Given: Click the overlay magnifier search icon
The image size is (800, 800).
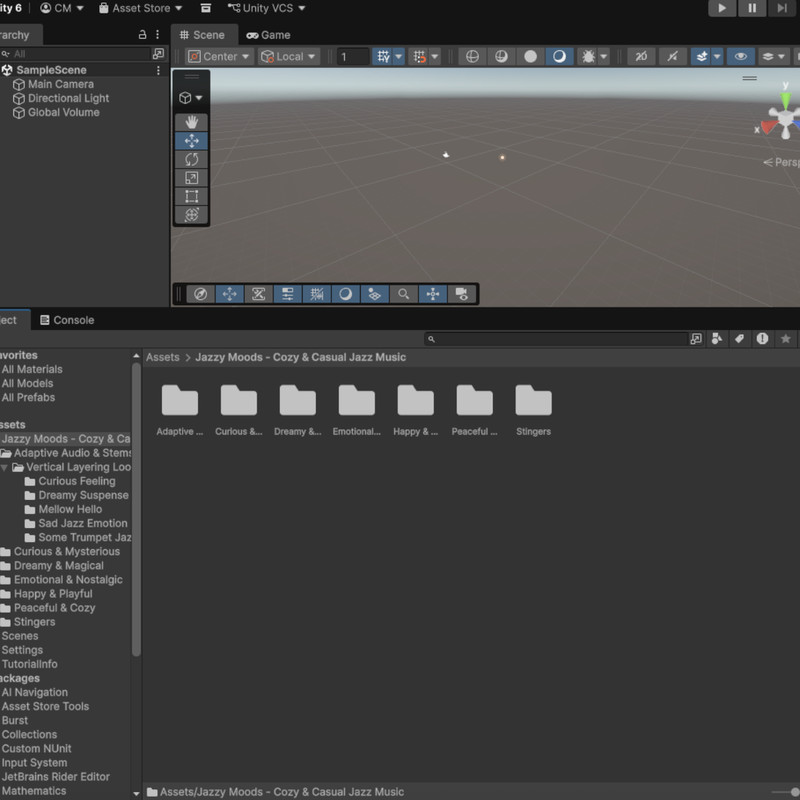Looking at the screenshot, I should (x=404, y=294).
